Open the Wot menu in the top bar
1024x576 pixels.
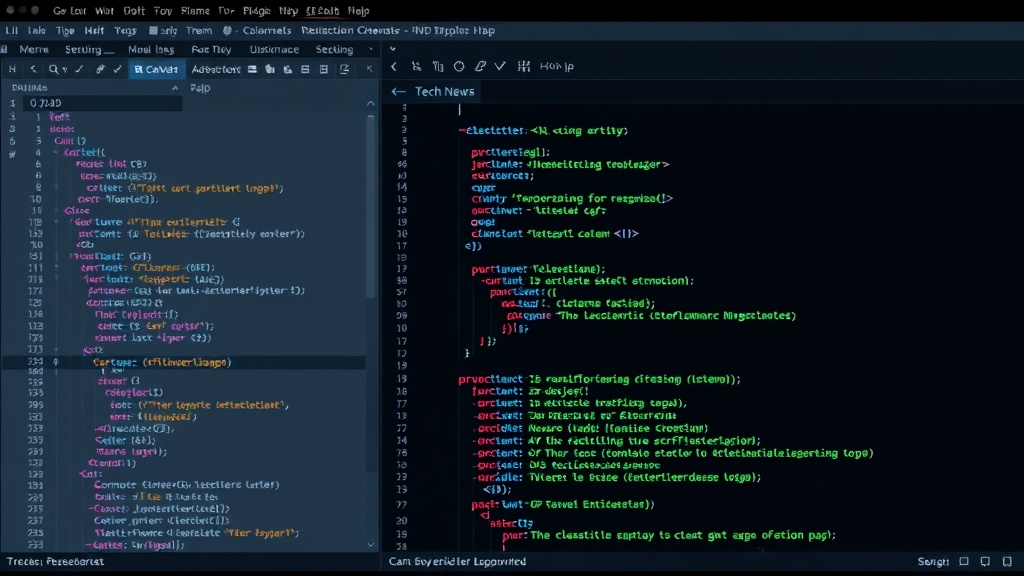click(104, 10)
